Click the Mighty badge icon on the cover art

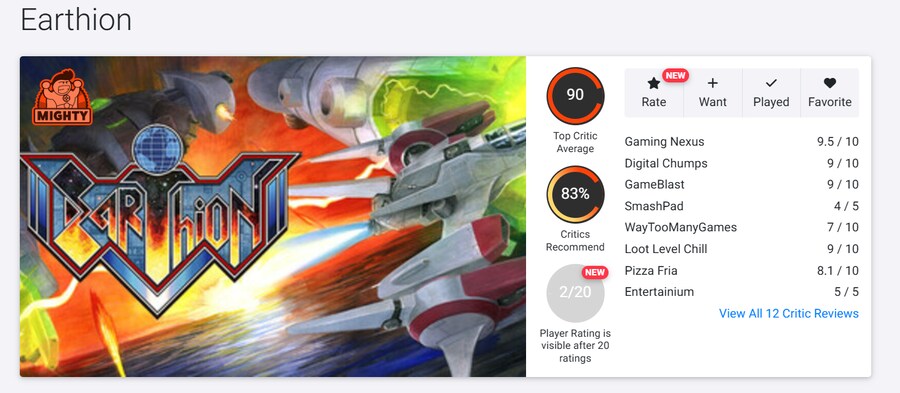pyautogui.click(x=62, y=97)
